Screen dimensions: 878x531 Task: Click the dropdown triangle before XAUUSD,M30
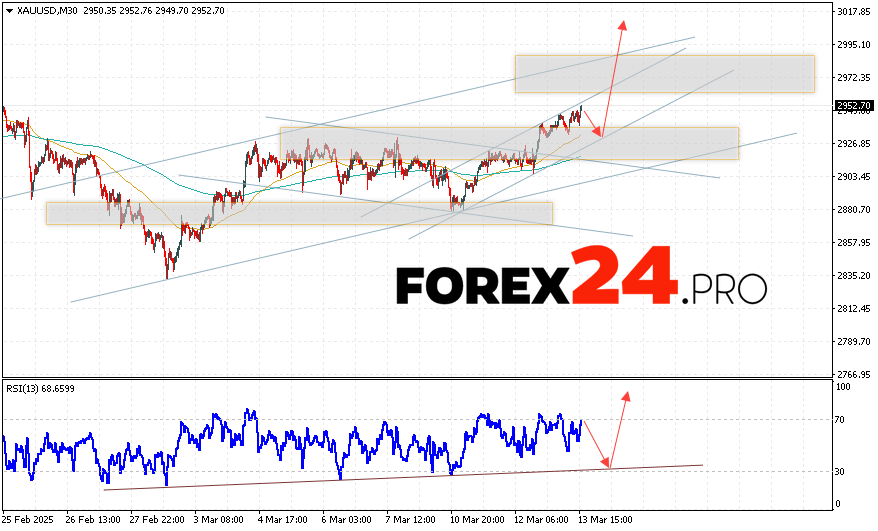coord(8,12)
